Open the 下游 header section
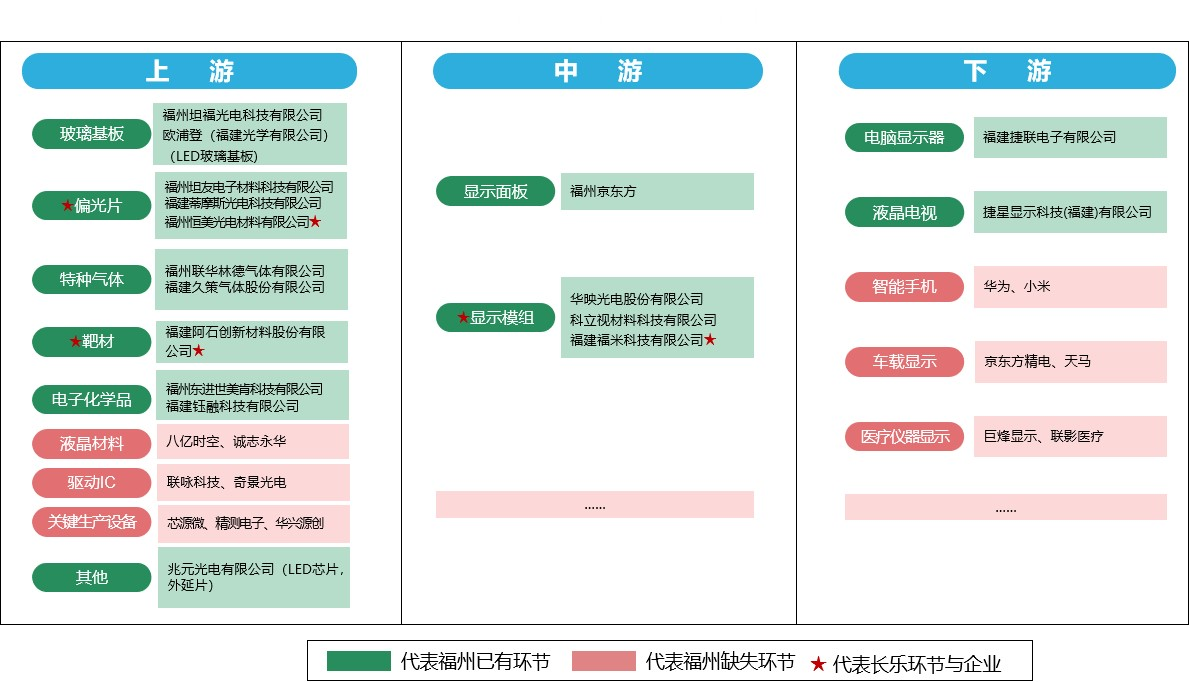 [1007, 71]
